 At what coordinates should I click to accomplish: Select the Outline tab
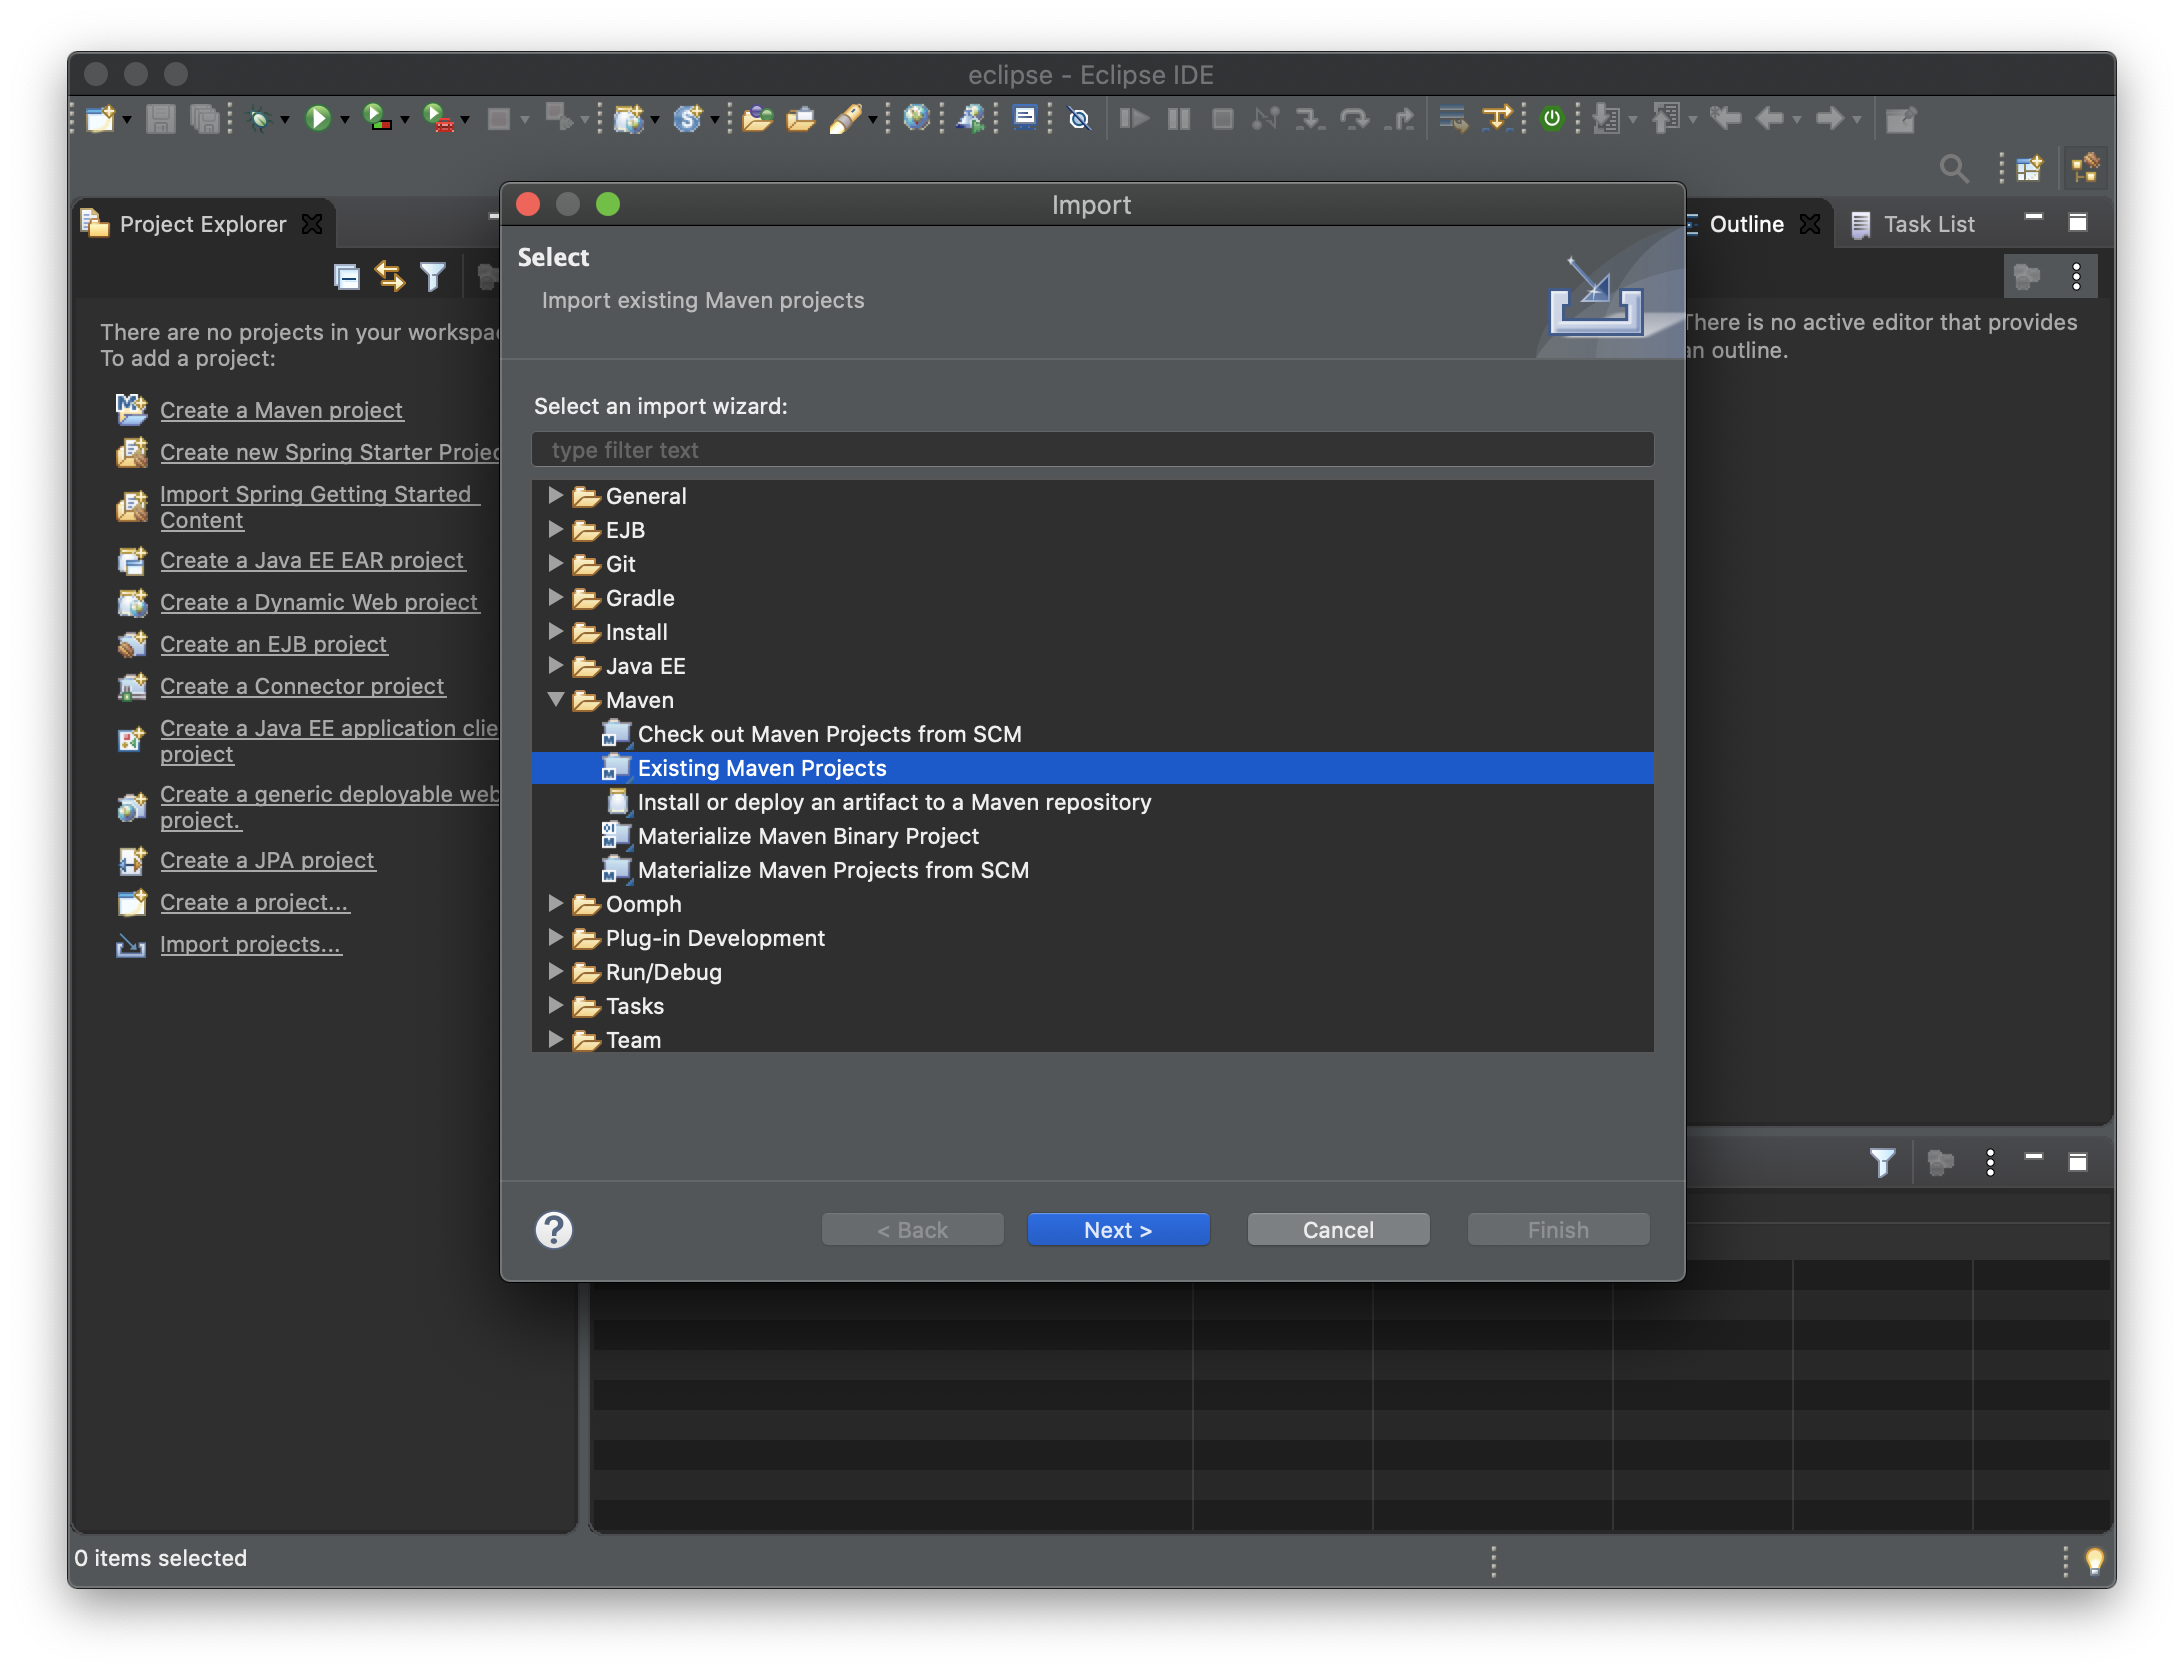point(1745,224)
